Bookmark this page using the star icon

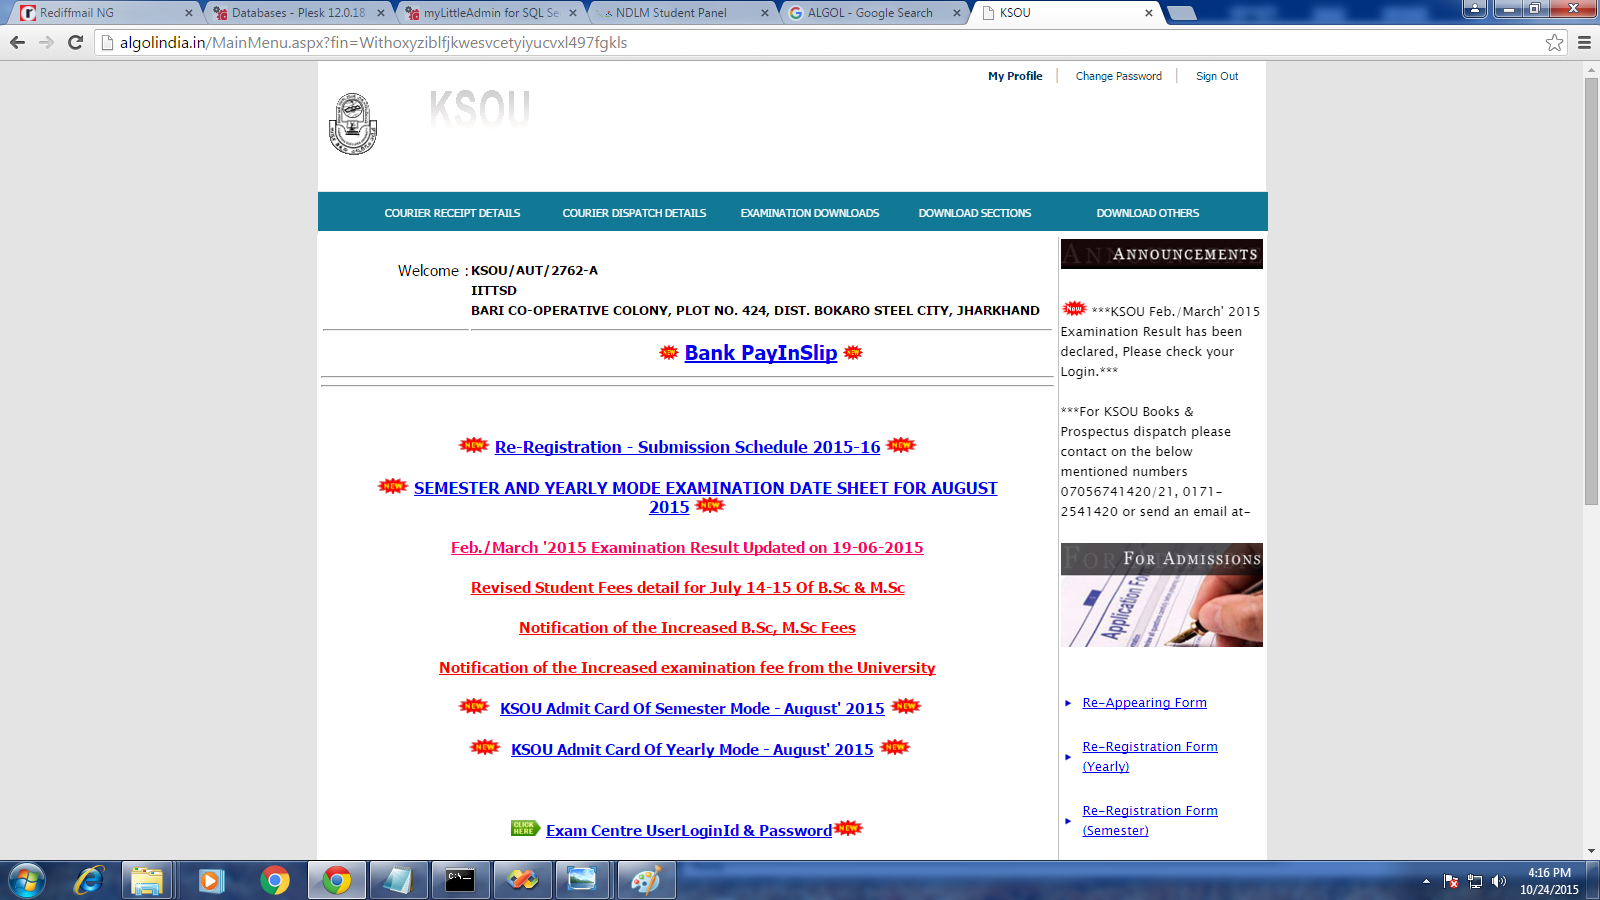point(1554,42)
